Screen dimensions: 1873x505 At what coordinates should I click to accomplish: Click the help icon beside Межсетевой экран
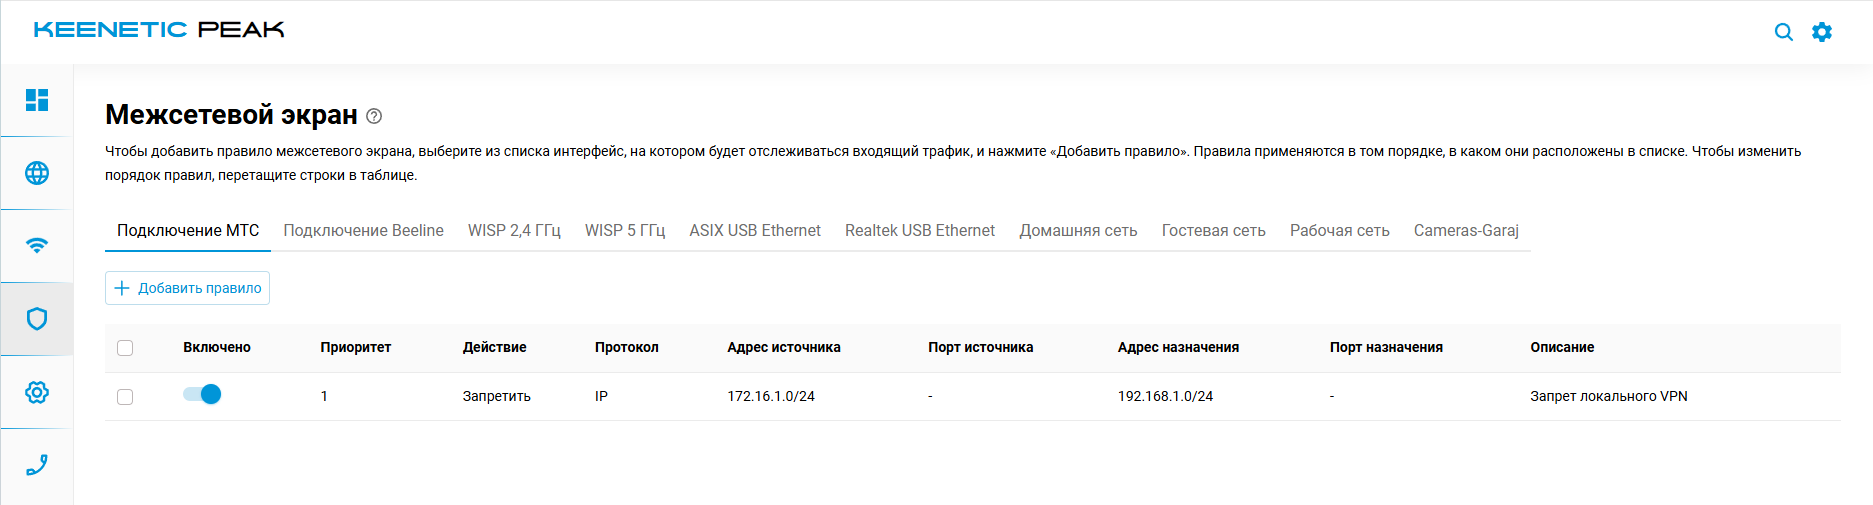374,116
